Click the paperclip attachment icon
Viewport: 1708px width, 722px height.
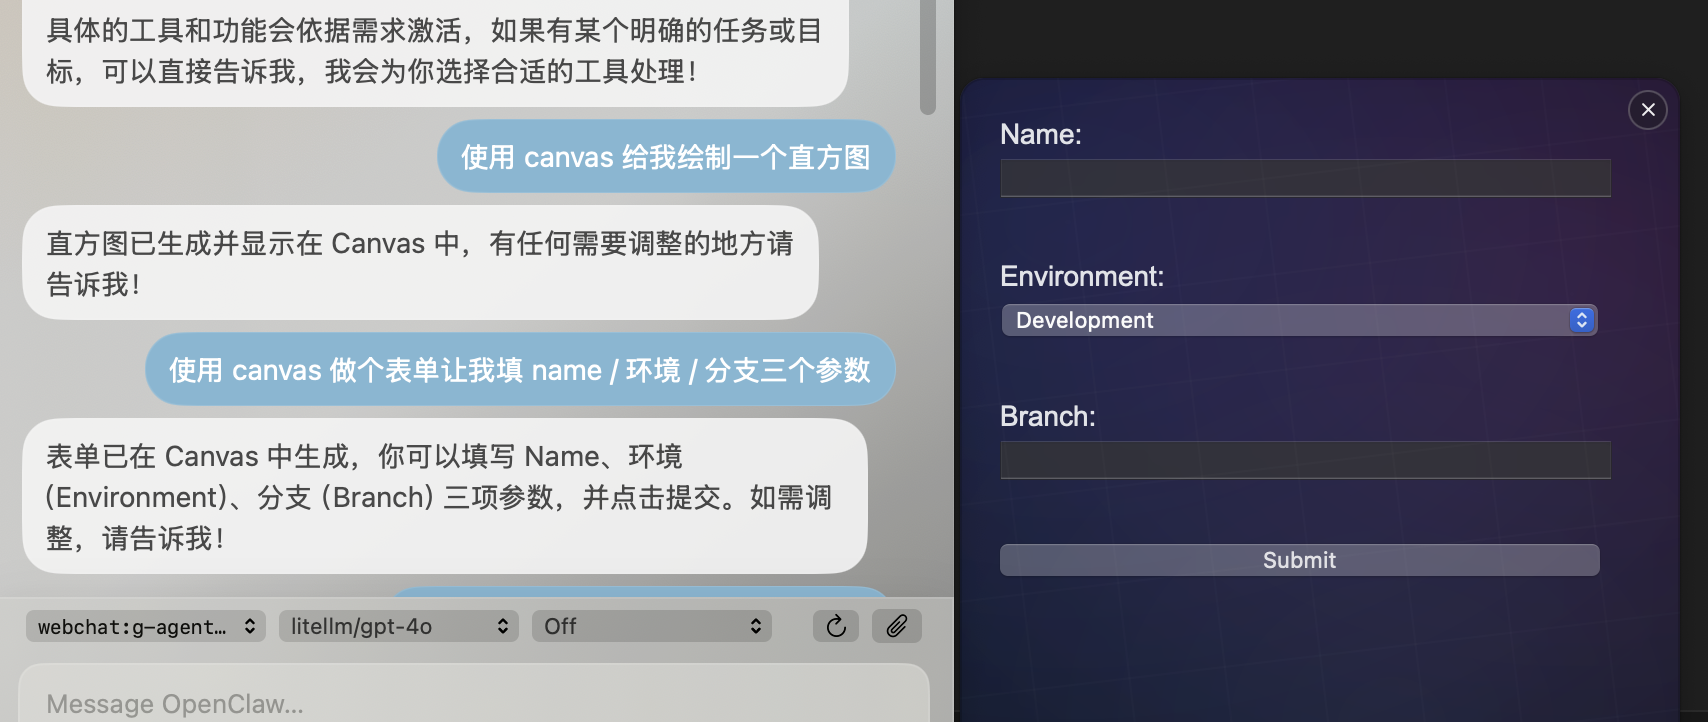point(897,626)
